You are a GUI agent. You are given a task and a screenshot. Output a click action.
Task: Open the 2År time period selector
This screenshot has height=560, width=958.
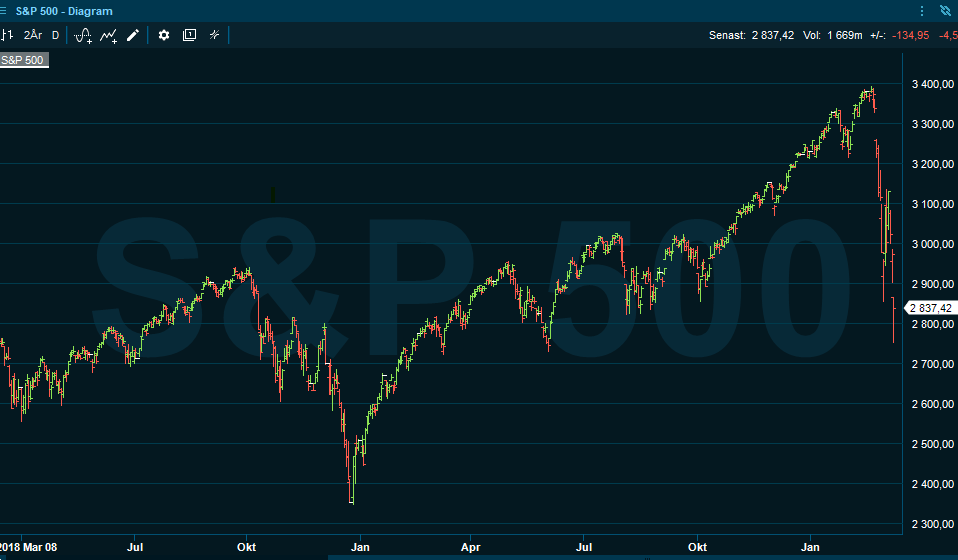click(x=33, y=35)
